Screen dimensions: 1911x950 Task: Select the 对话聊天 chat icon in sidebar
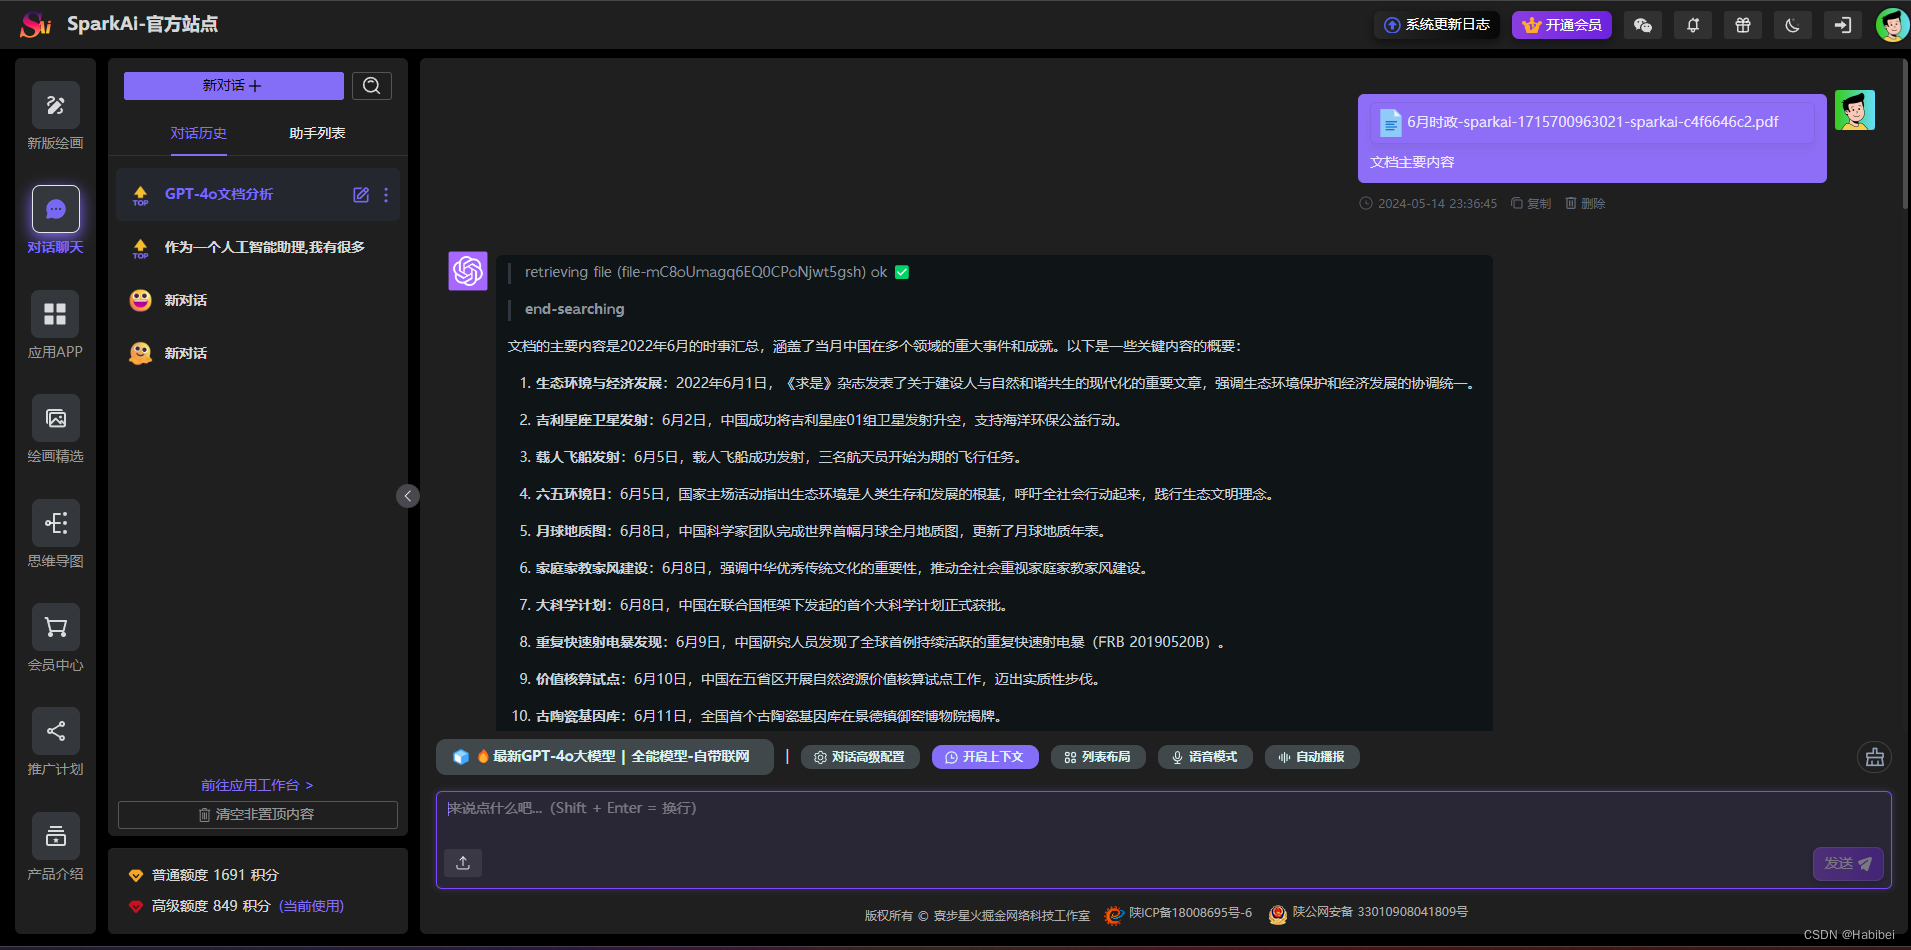[55, 209]
